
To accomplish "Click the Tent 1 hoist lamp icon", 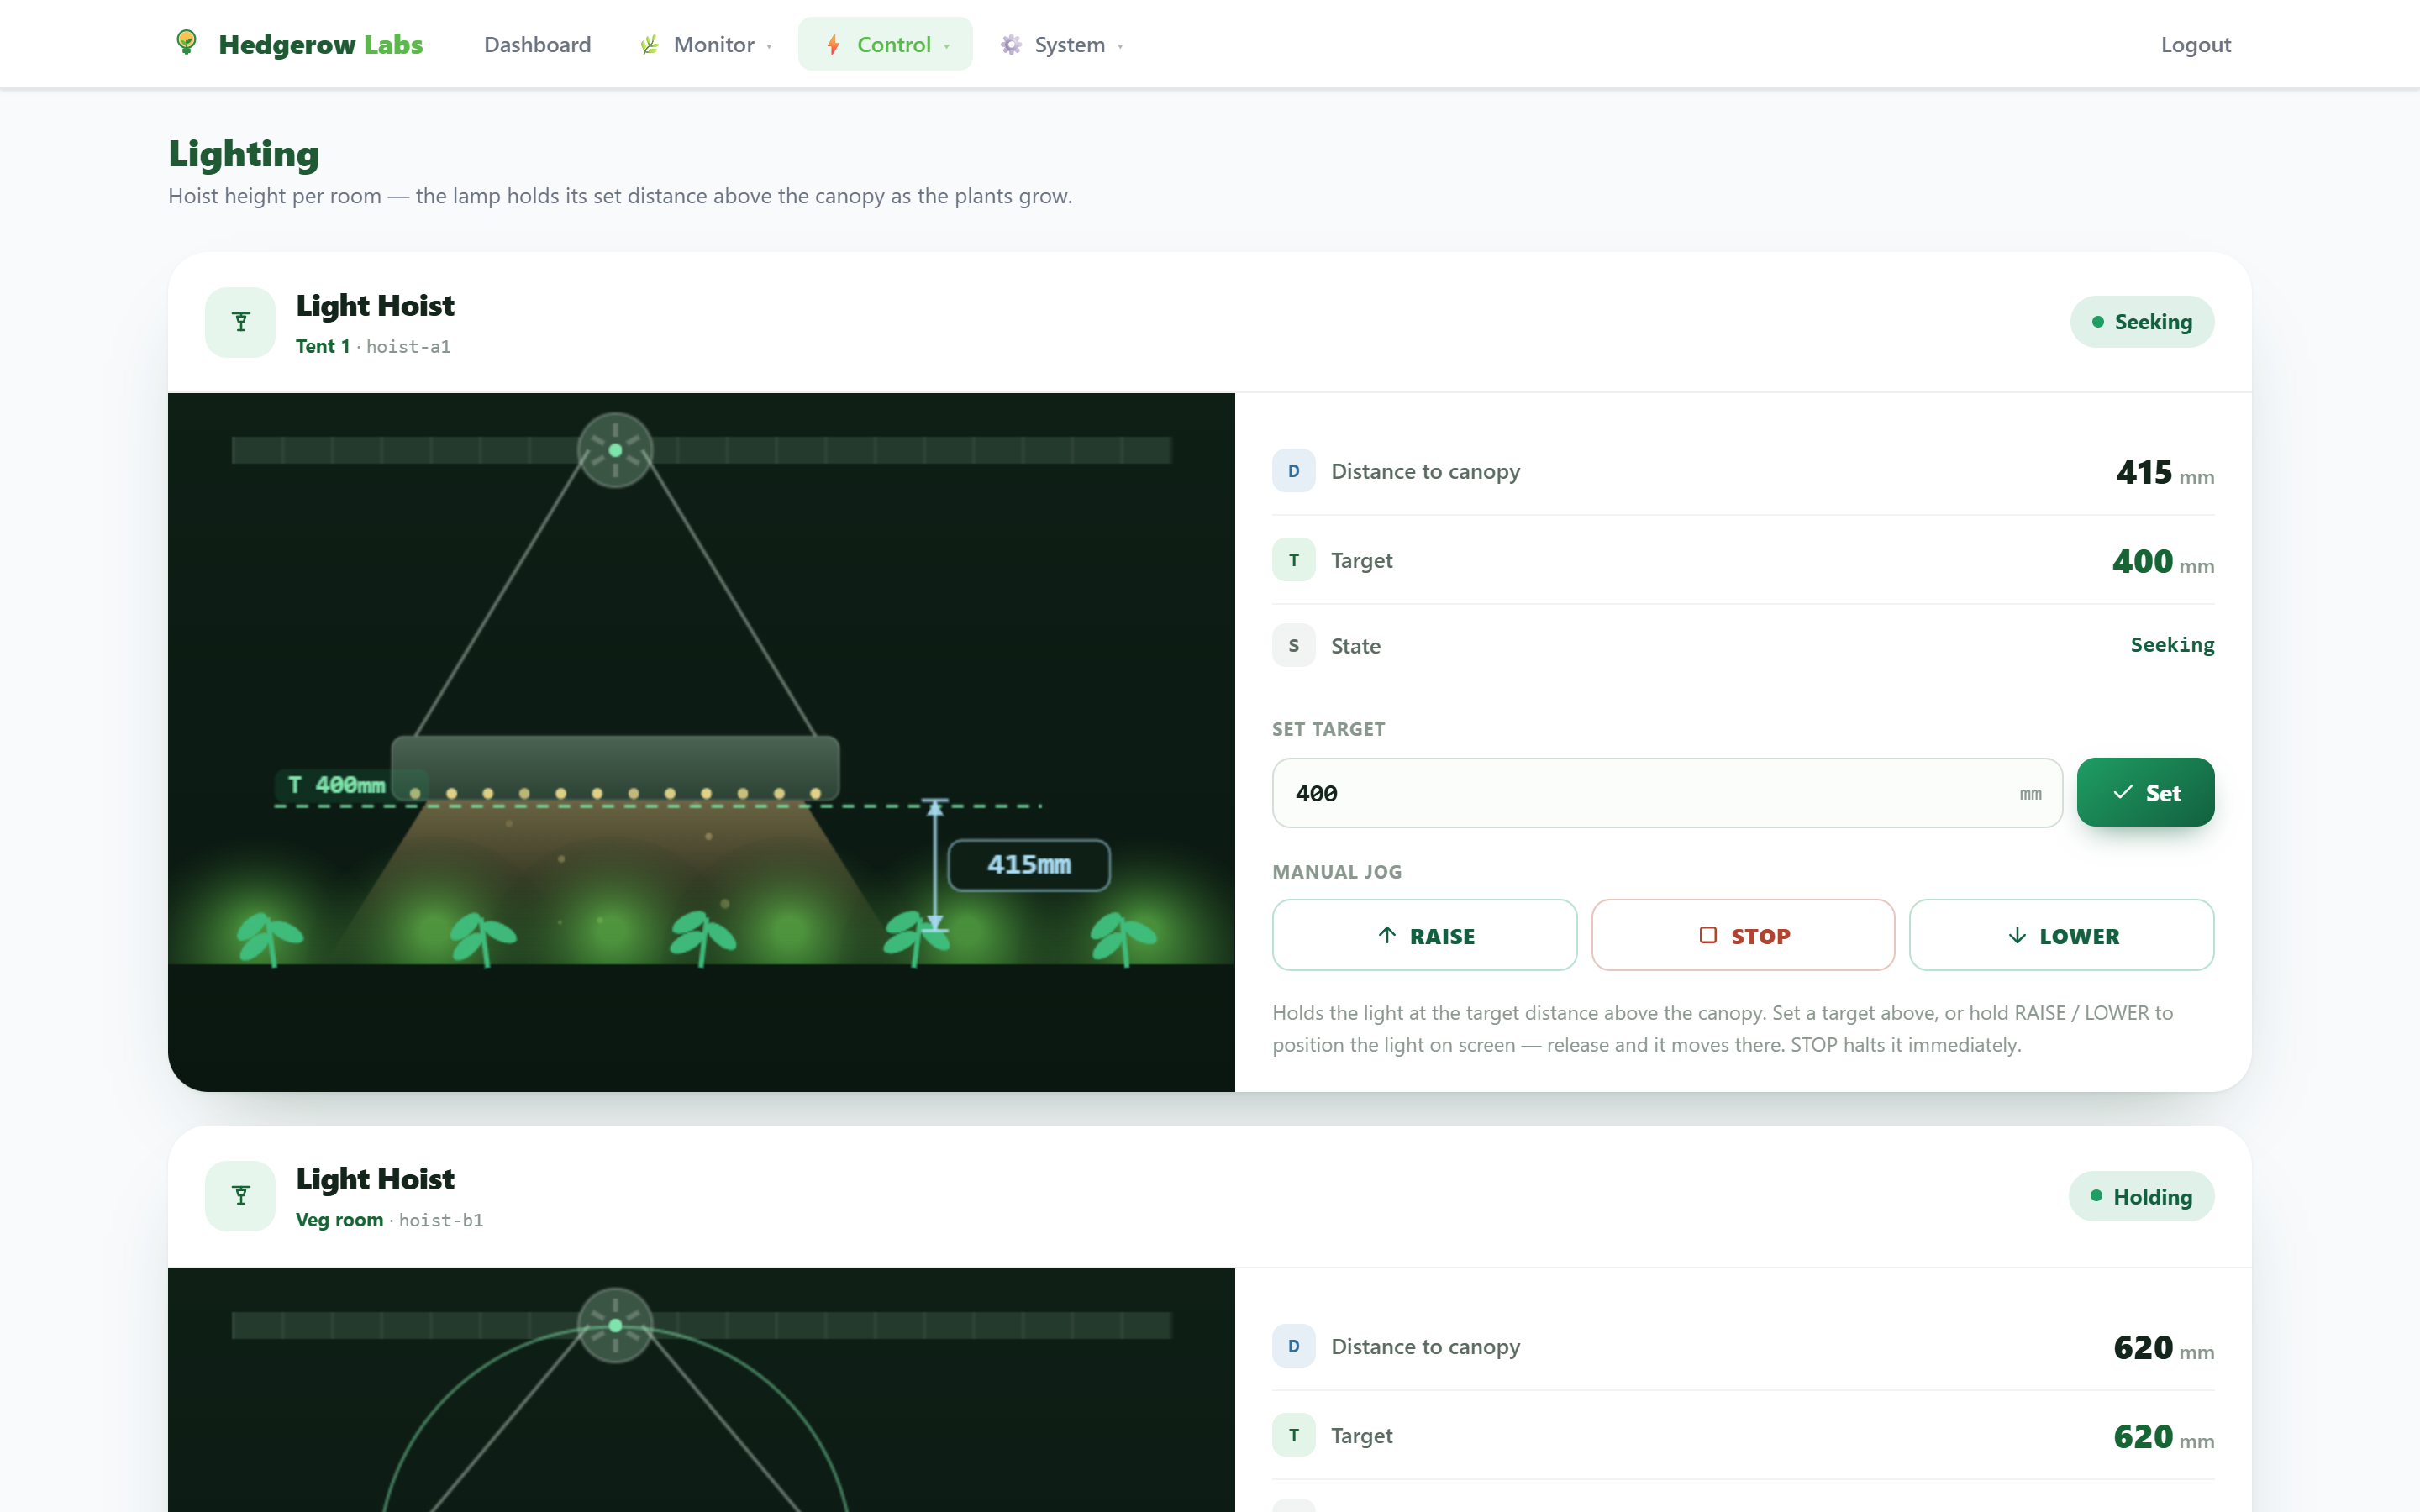I will (x=240, y=322).
